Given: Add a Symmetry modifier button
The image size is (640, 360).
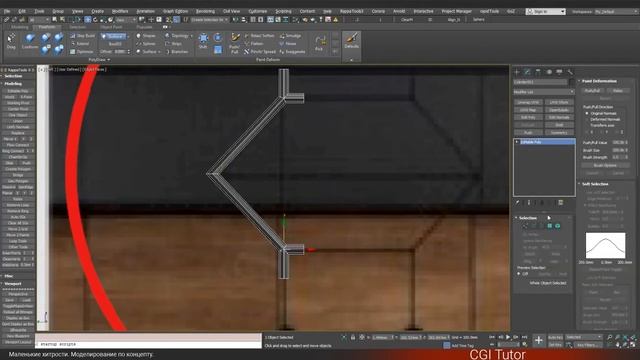Looking at the screenshot, I should [559, 133].
